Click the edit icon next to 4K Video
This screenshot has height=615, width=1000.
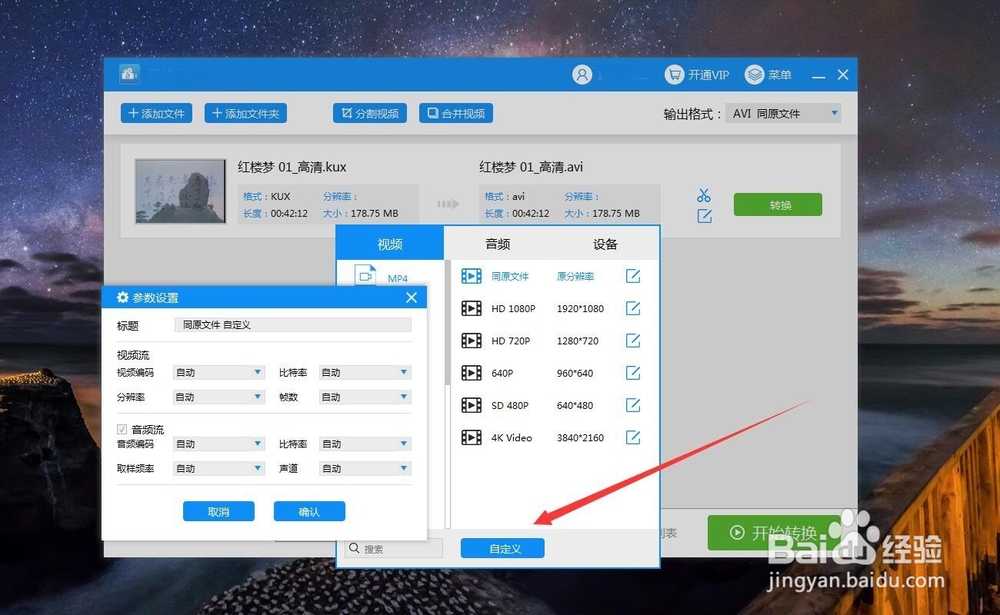(633, 437)
